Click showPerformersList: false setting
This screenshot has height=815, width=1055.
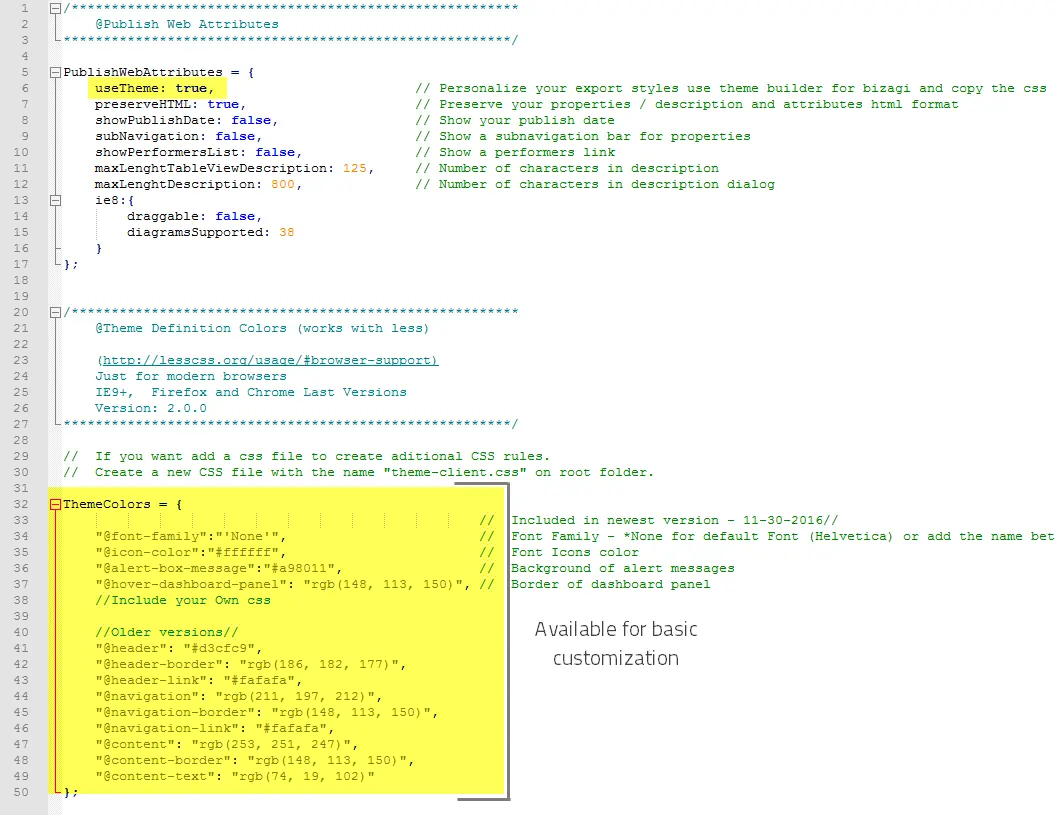pyautogui.click(x=198, y=152)
